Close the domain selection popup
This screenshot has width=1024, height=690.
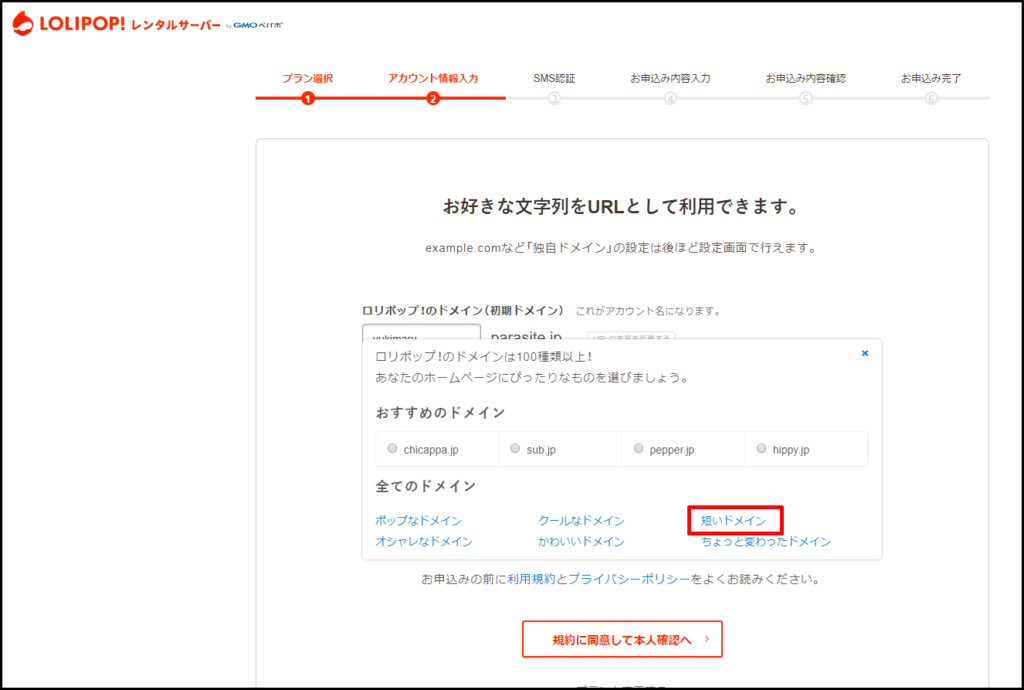click(x=865, y=353)
